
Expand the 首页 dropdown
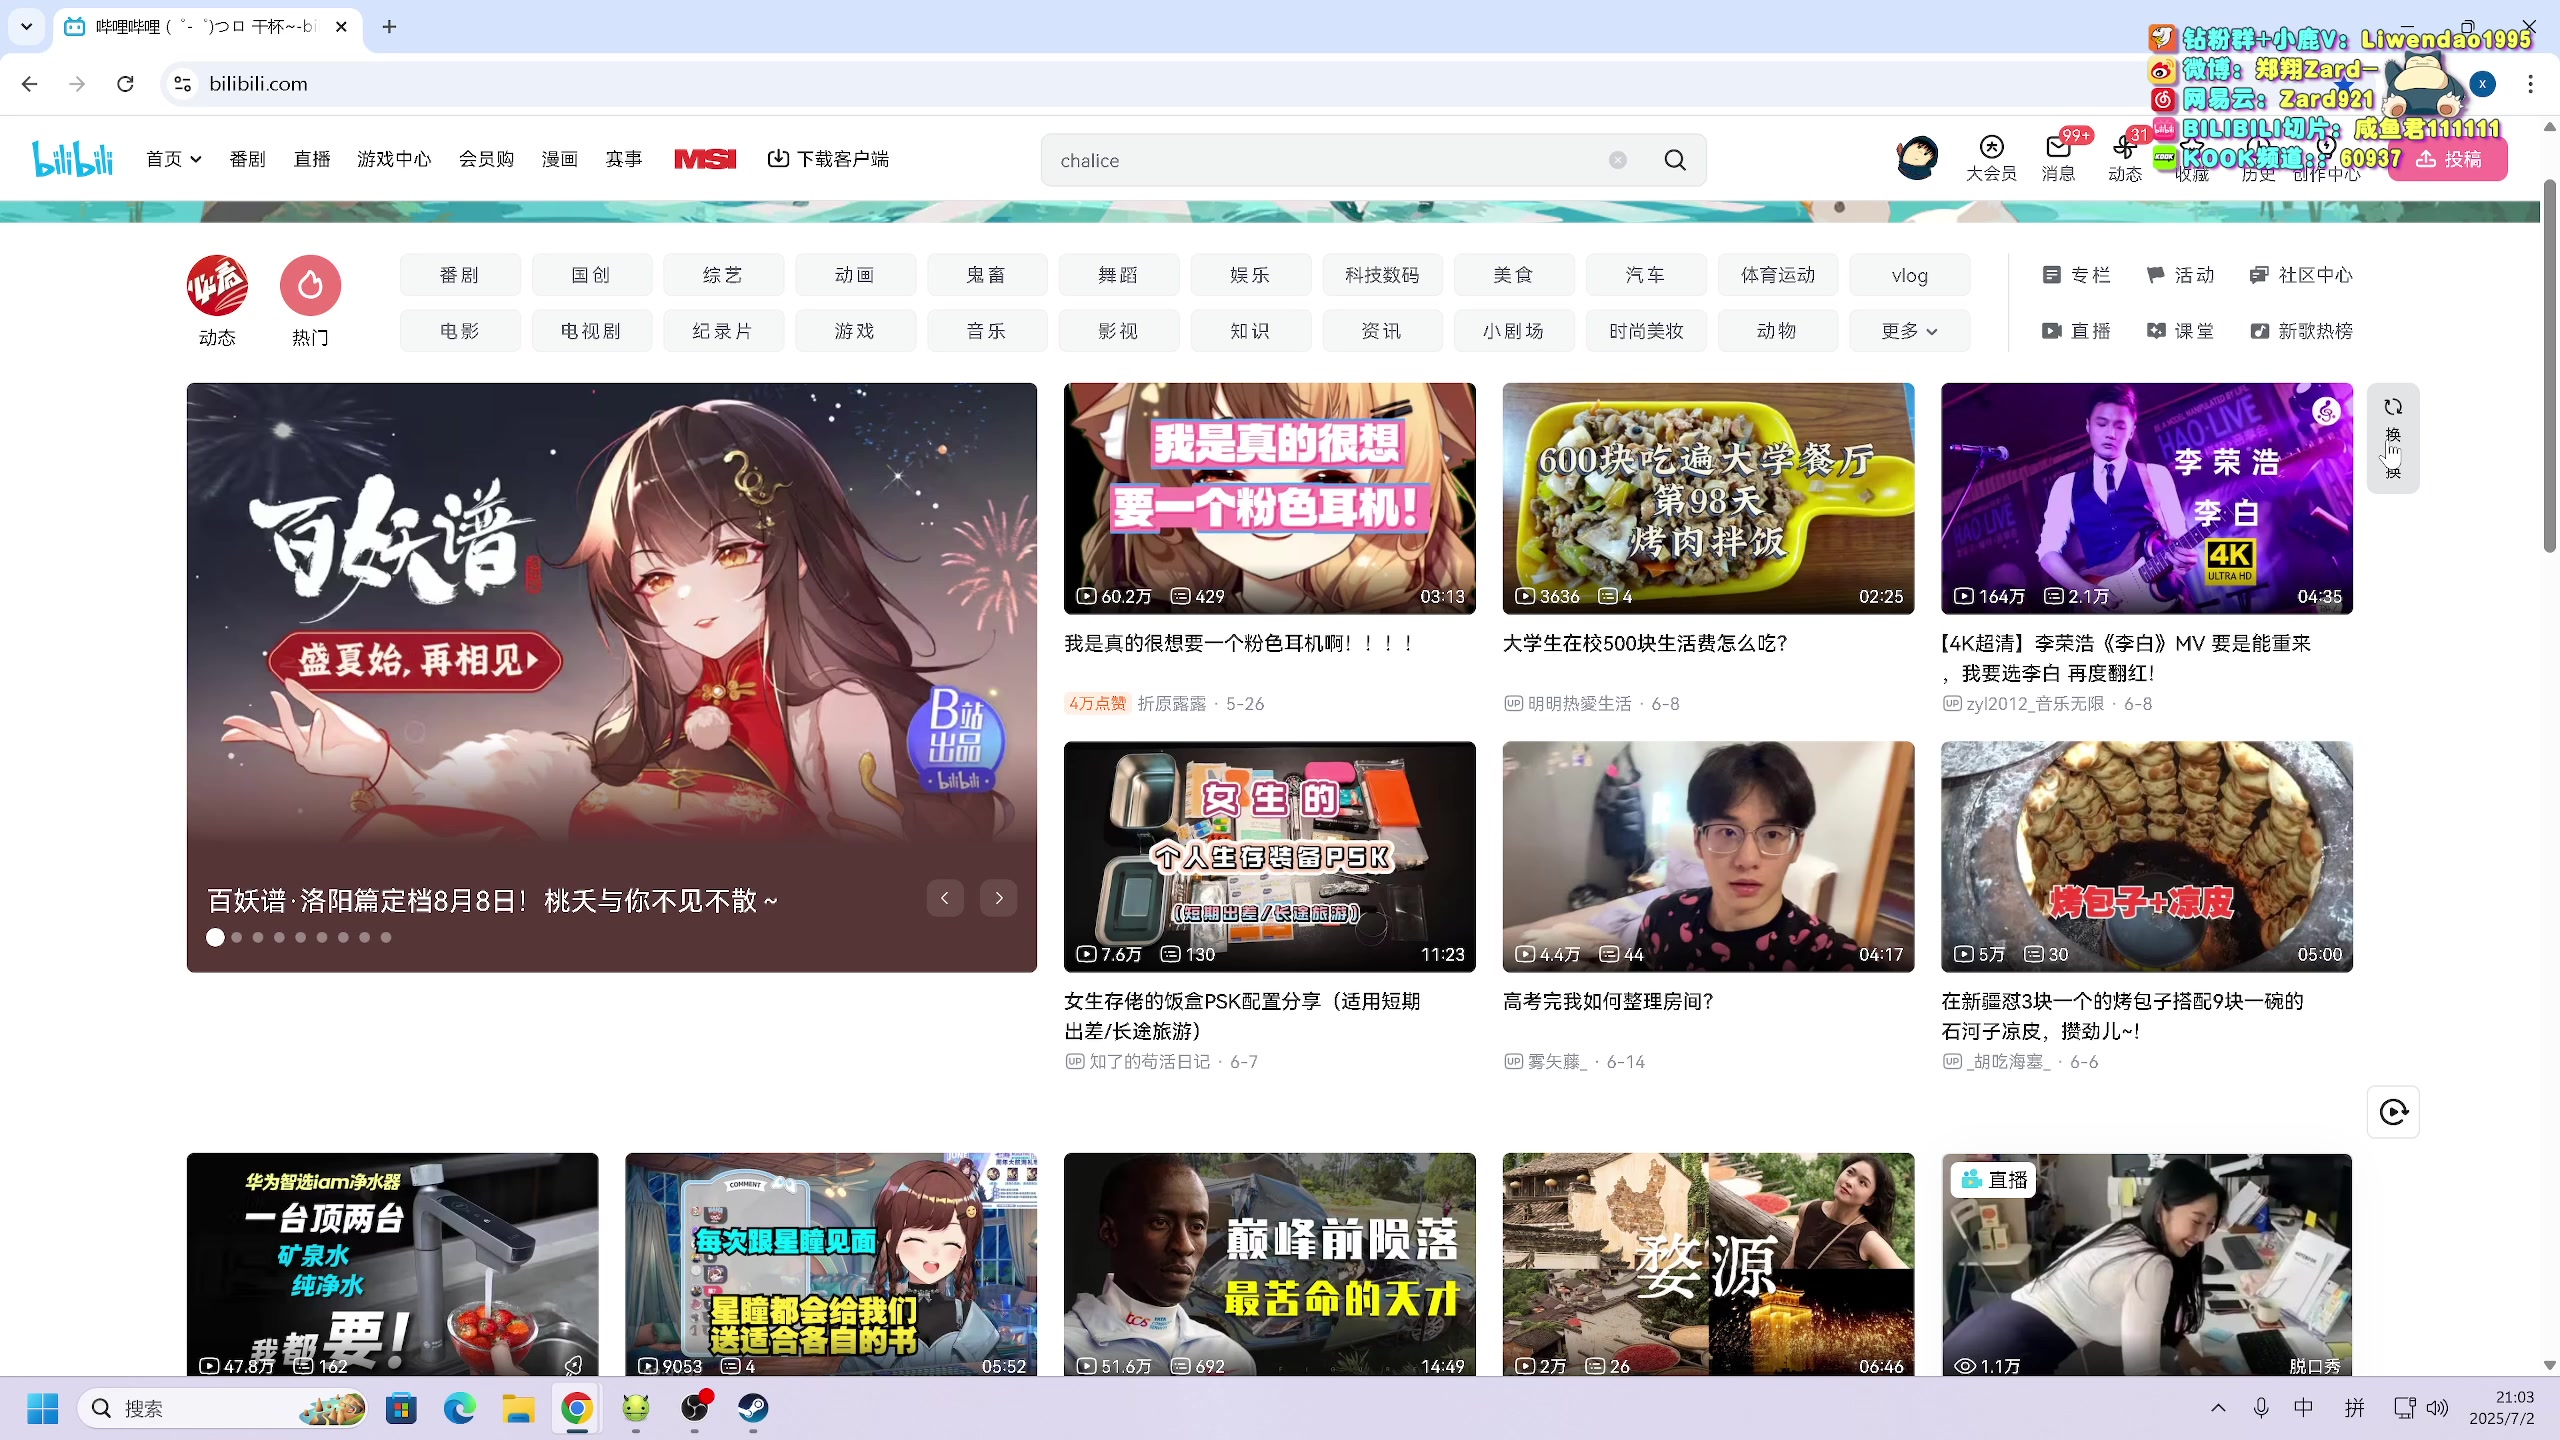(173, 159)
